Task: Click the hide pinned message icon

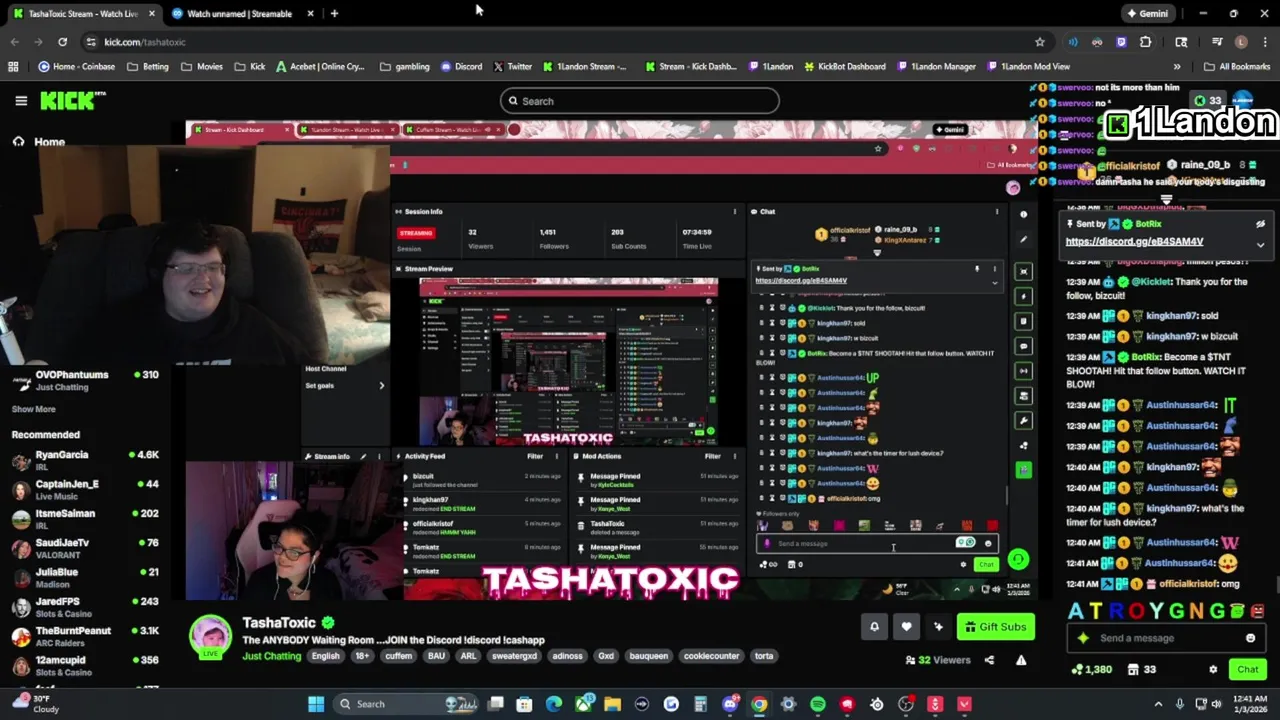Action: (x=1260, y=224)
